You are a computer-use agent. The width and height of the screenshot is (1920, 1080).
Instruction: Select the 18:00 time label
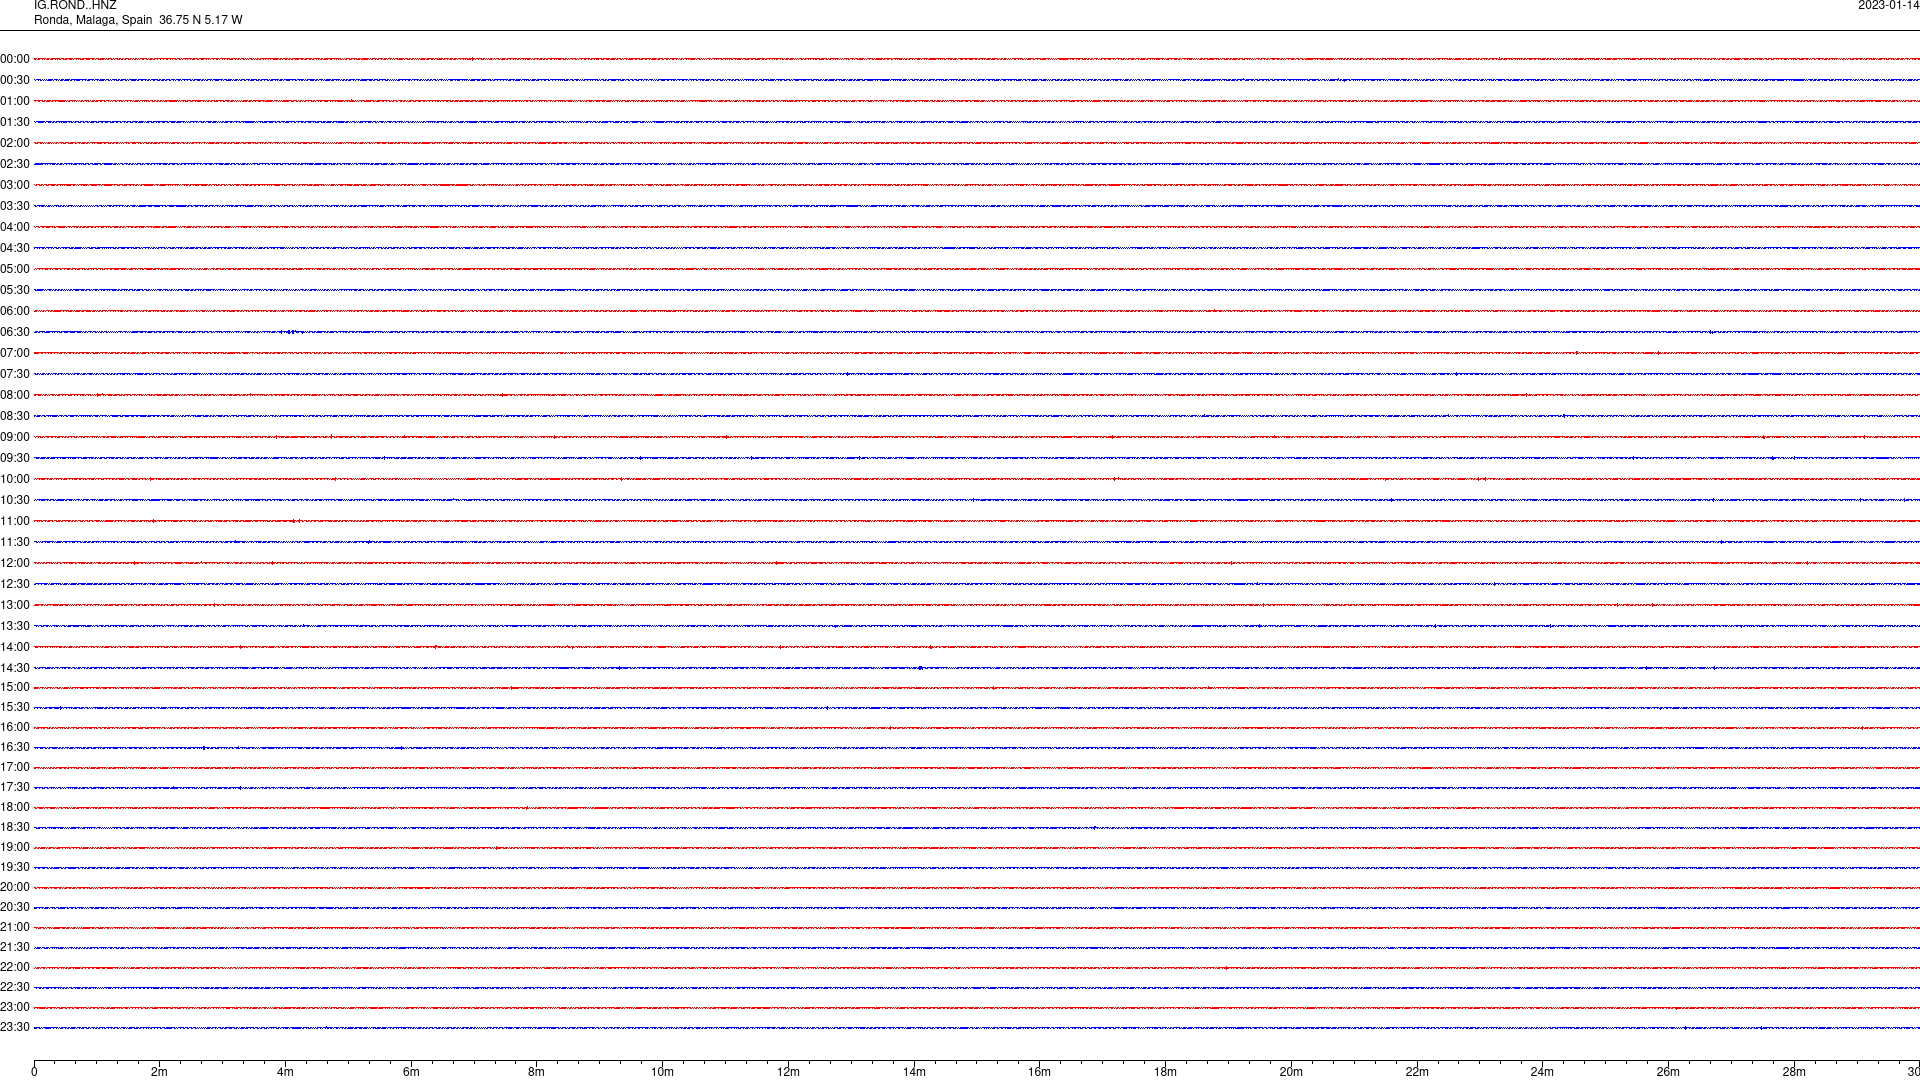(15, 807)
